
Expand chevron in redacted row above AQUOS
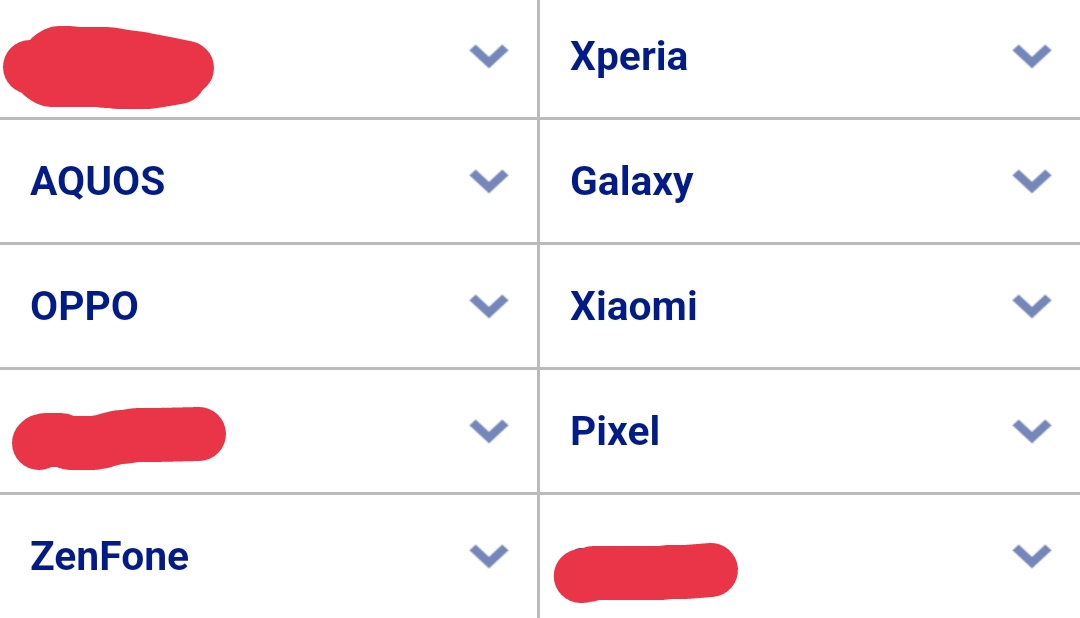coord(489,56)
